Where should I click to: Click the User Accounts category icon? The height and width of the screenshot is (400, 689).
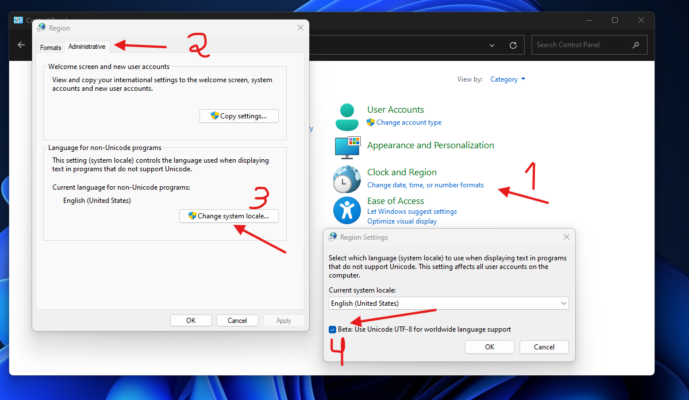(x=347, y=115)
